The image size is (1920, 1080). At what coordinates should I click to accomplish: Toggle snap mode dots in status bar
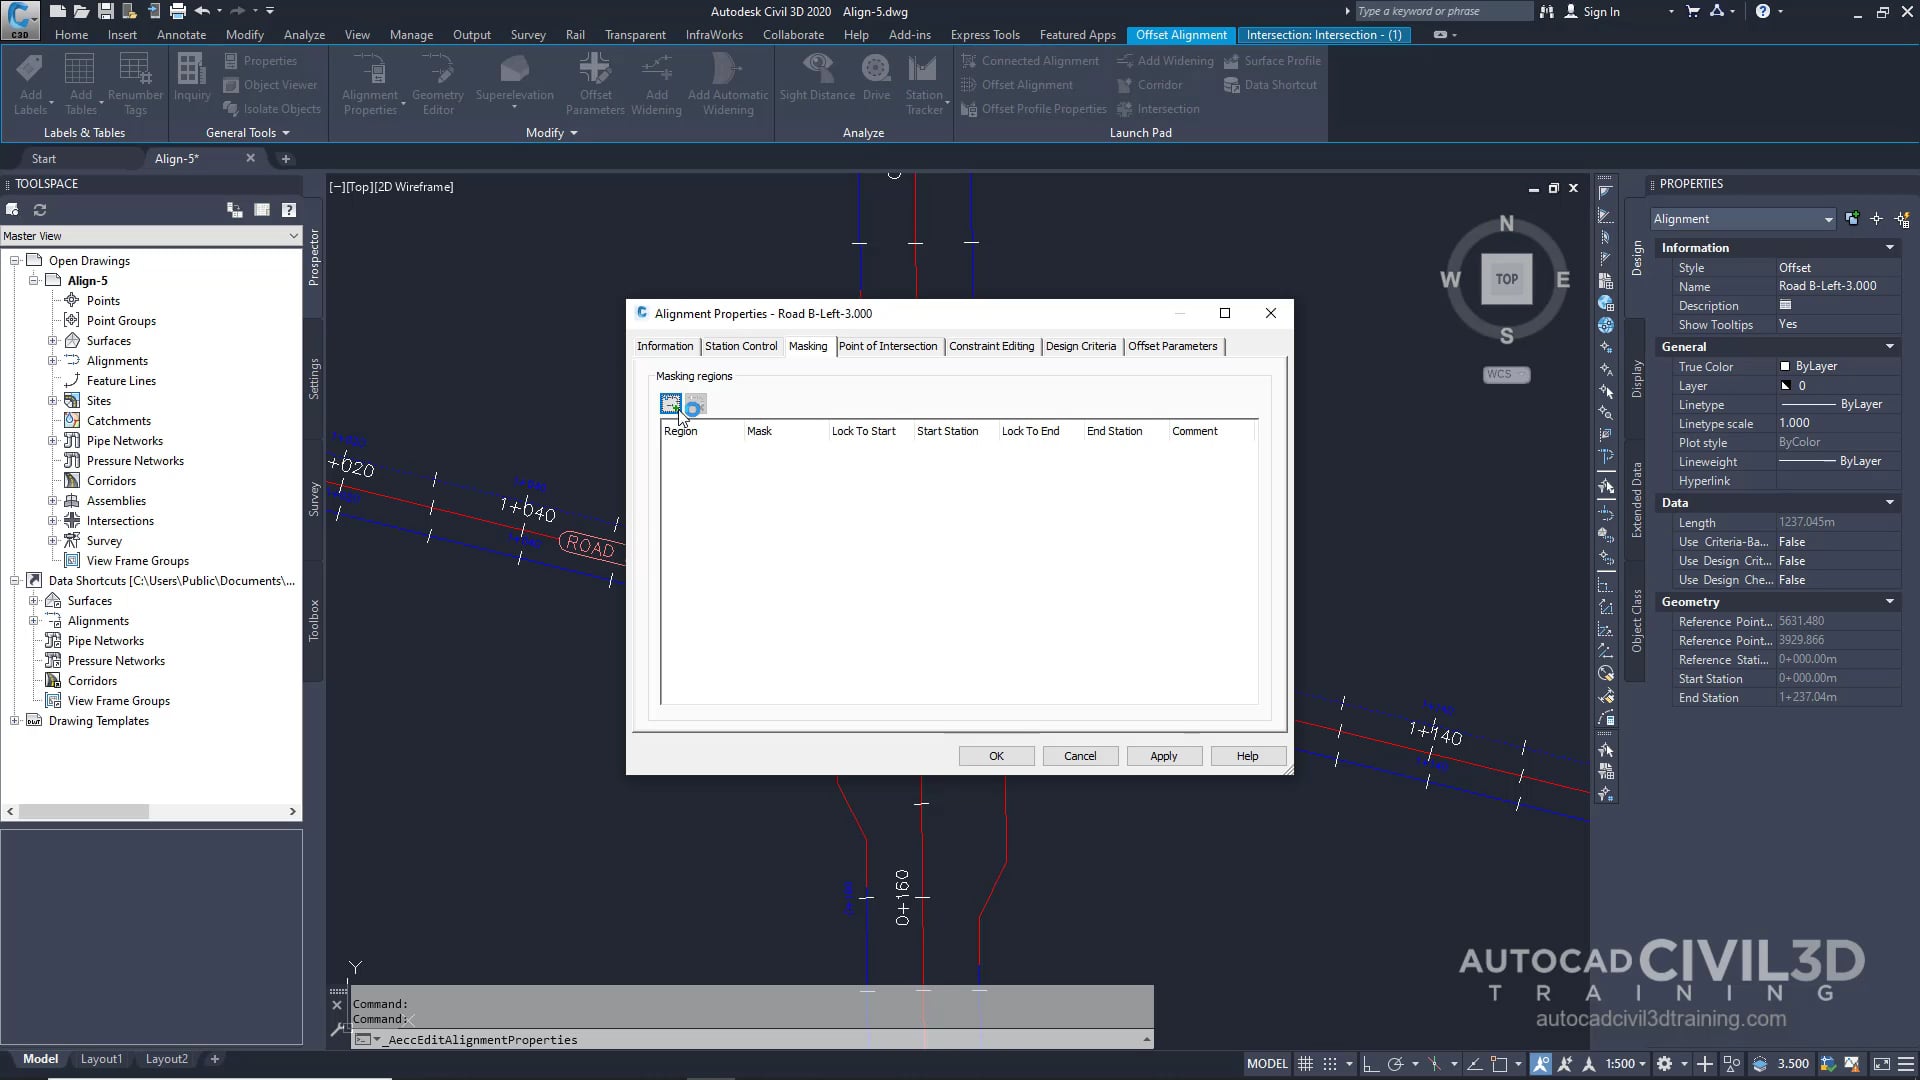coord(1330,1064)
